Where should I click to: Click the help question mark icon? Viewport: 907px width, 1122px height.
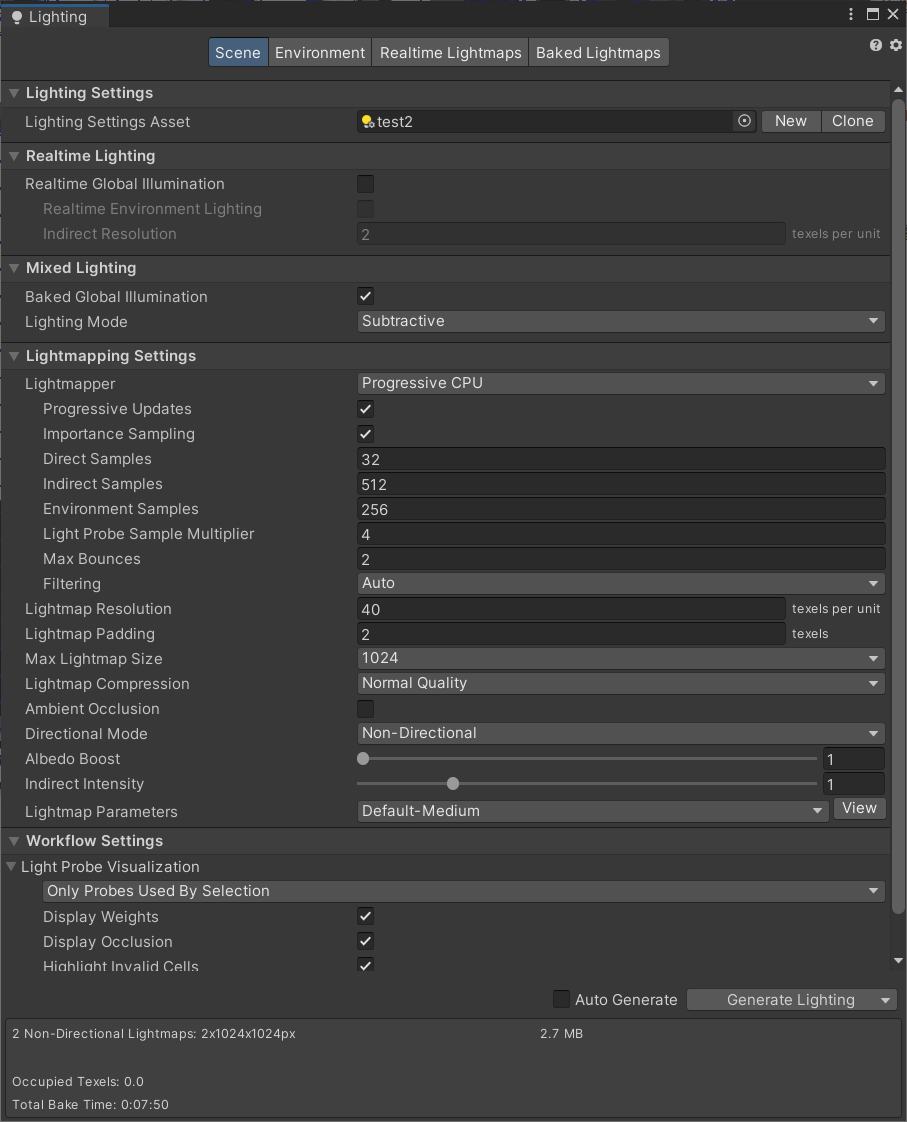coord(875,45)
